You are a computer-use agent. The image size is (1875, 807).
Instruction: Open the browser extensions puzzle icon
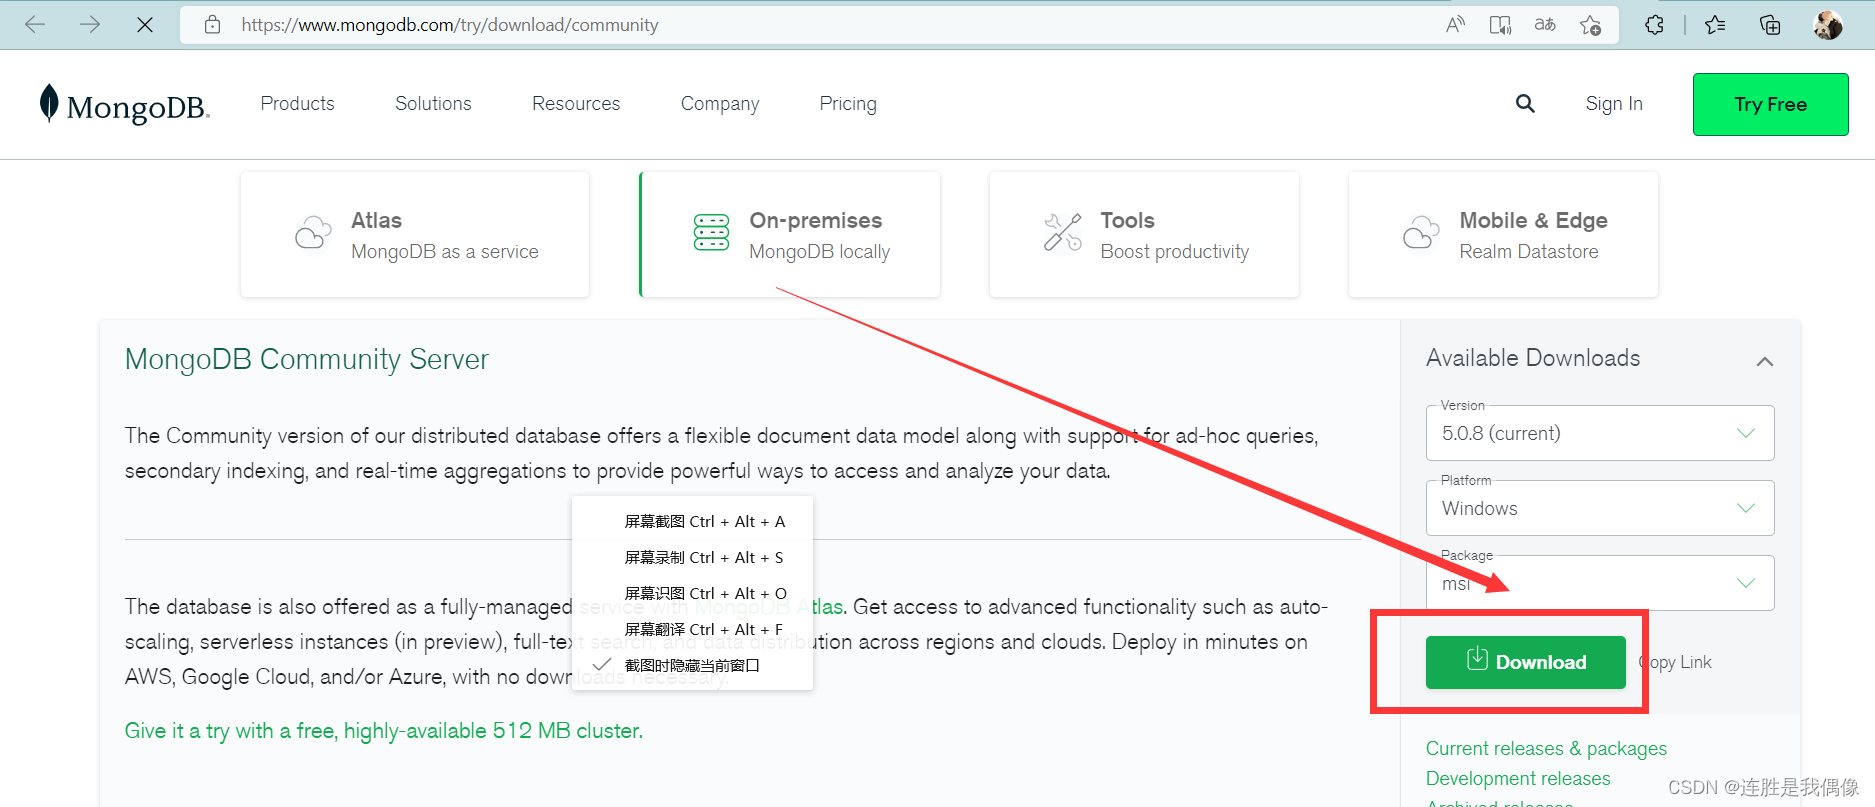click(x=1654, y=25)
